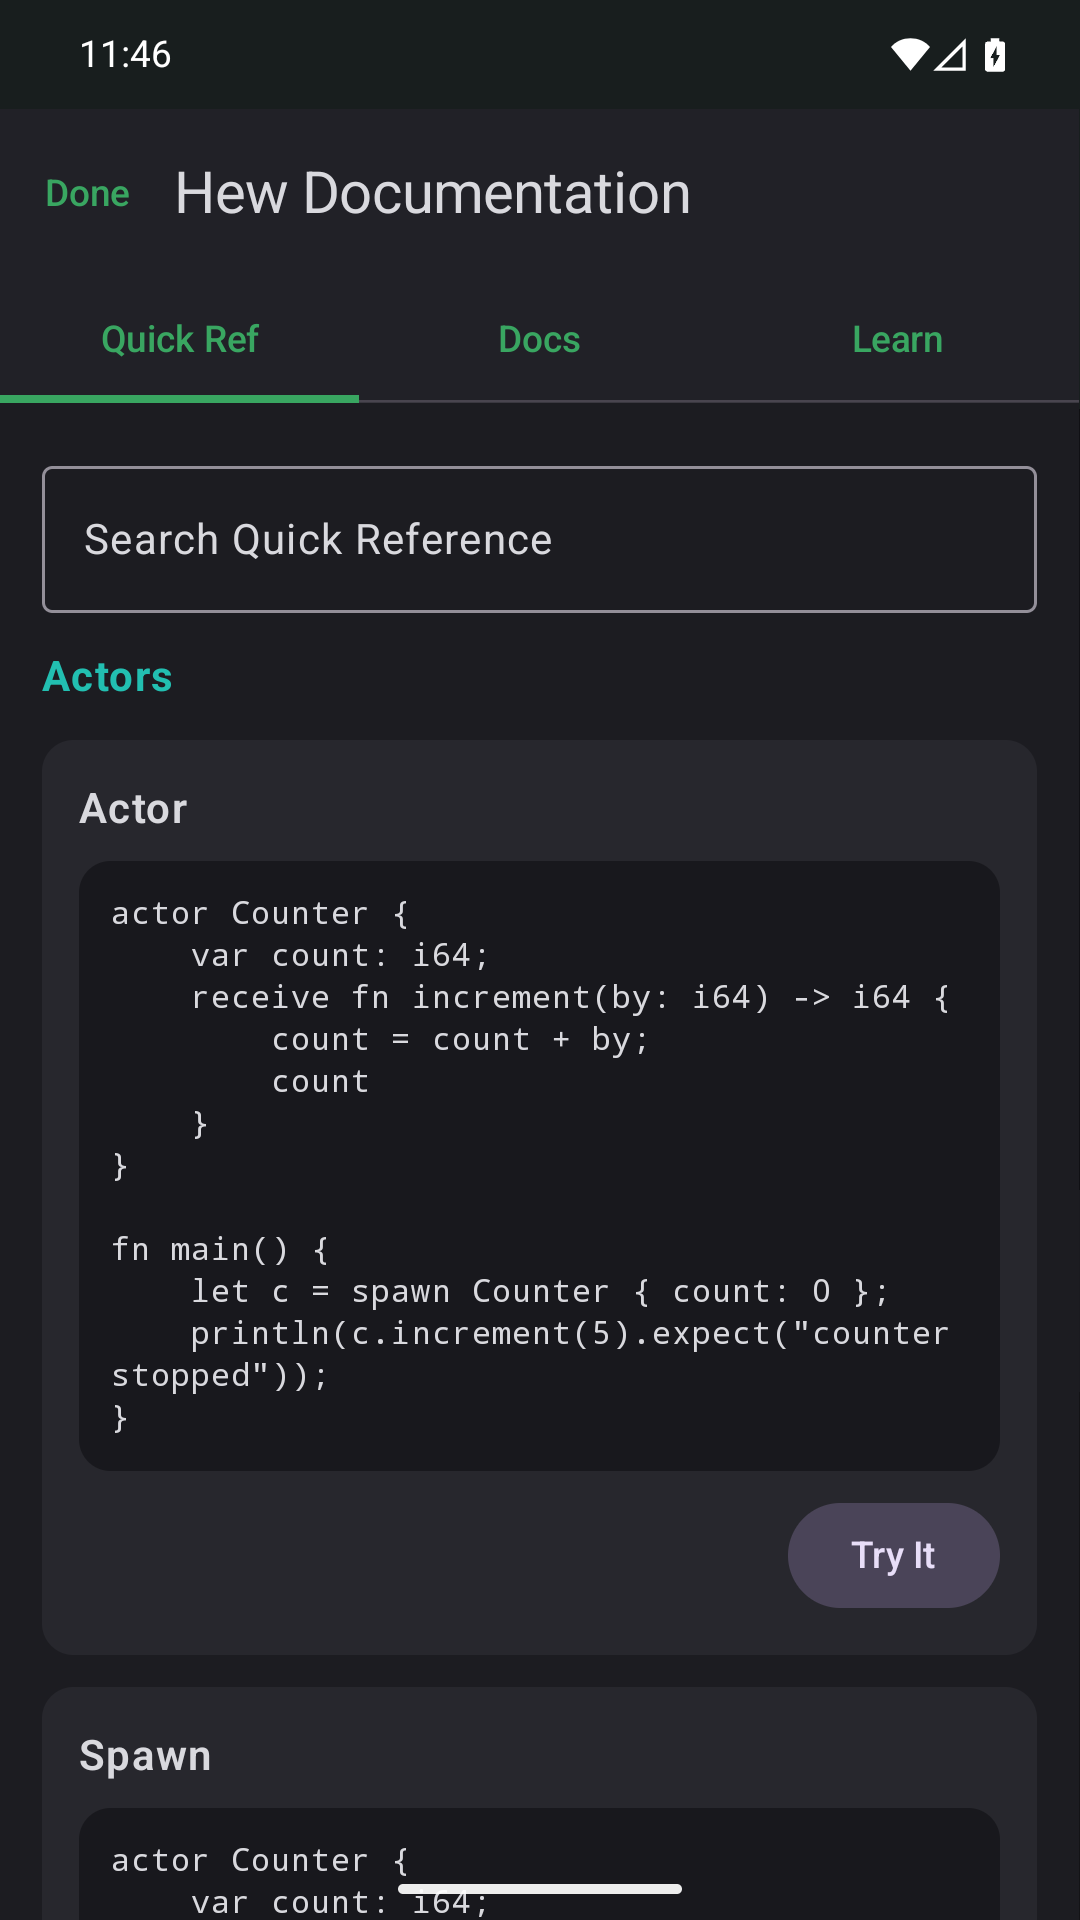Select the Learn tab
The height and width of the screenshot is (1920, 1080).
pos(898,339)
